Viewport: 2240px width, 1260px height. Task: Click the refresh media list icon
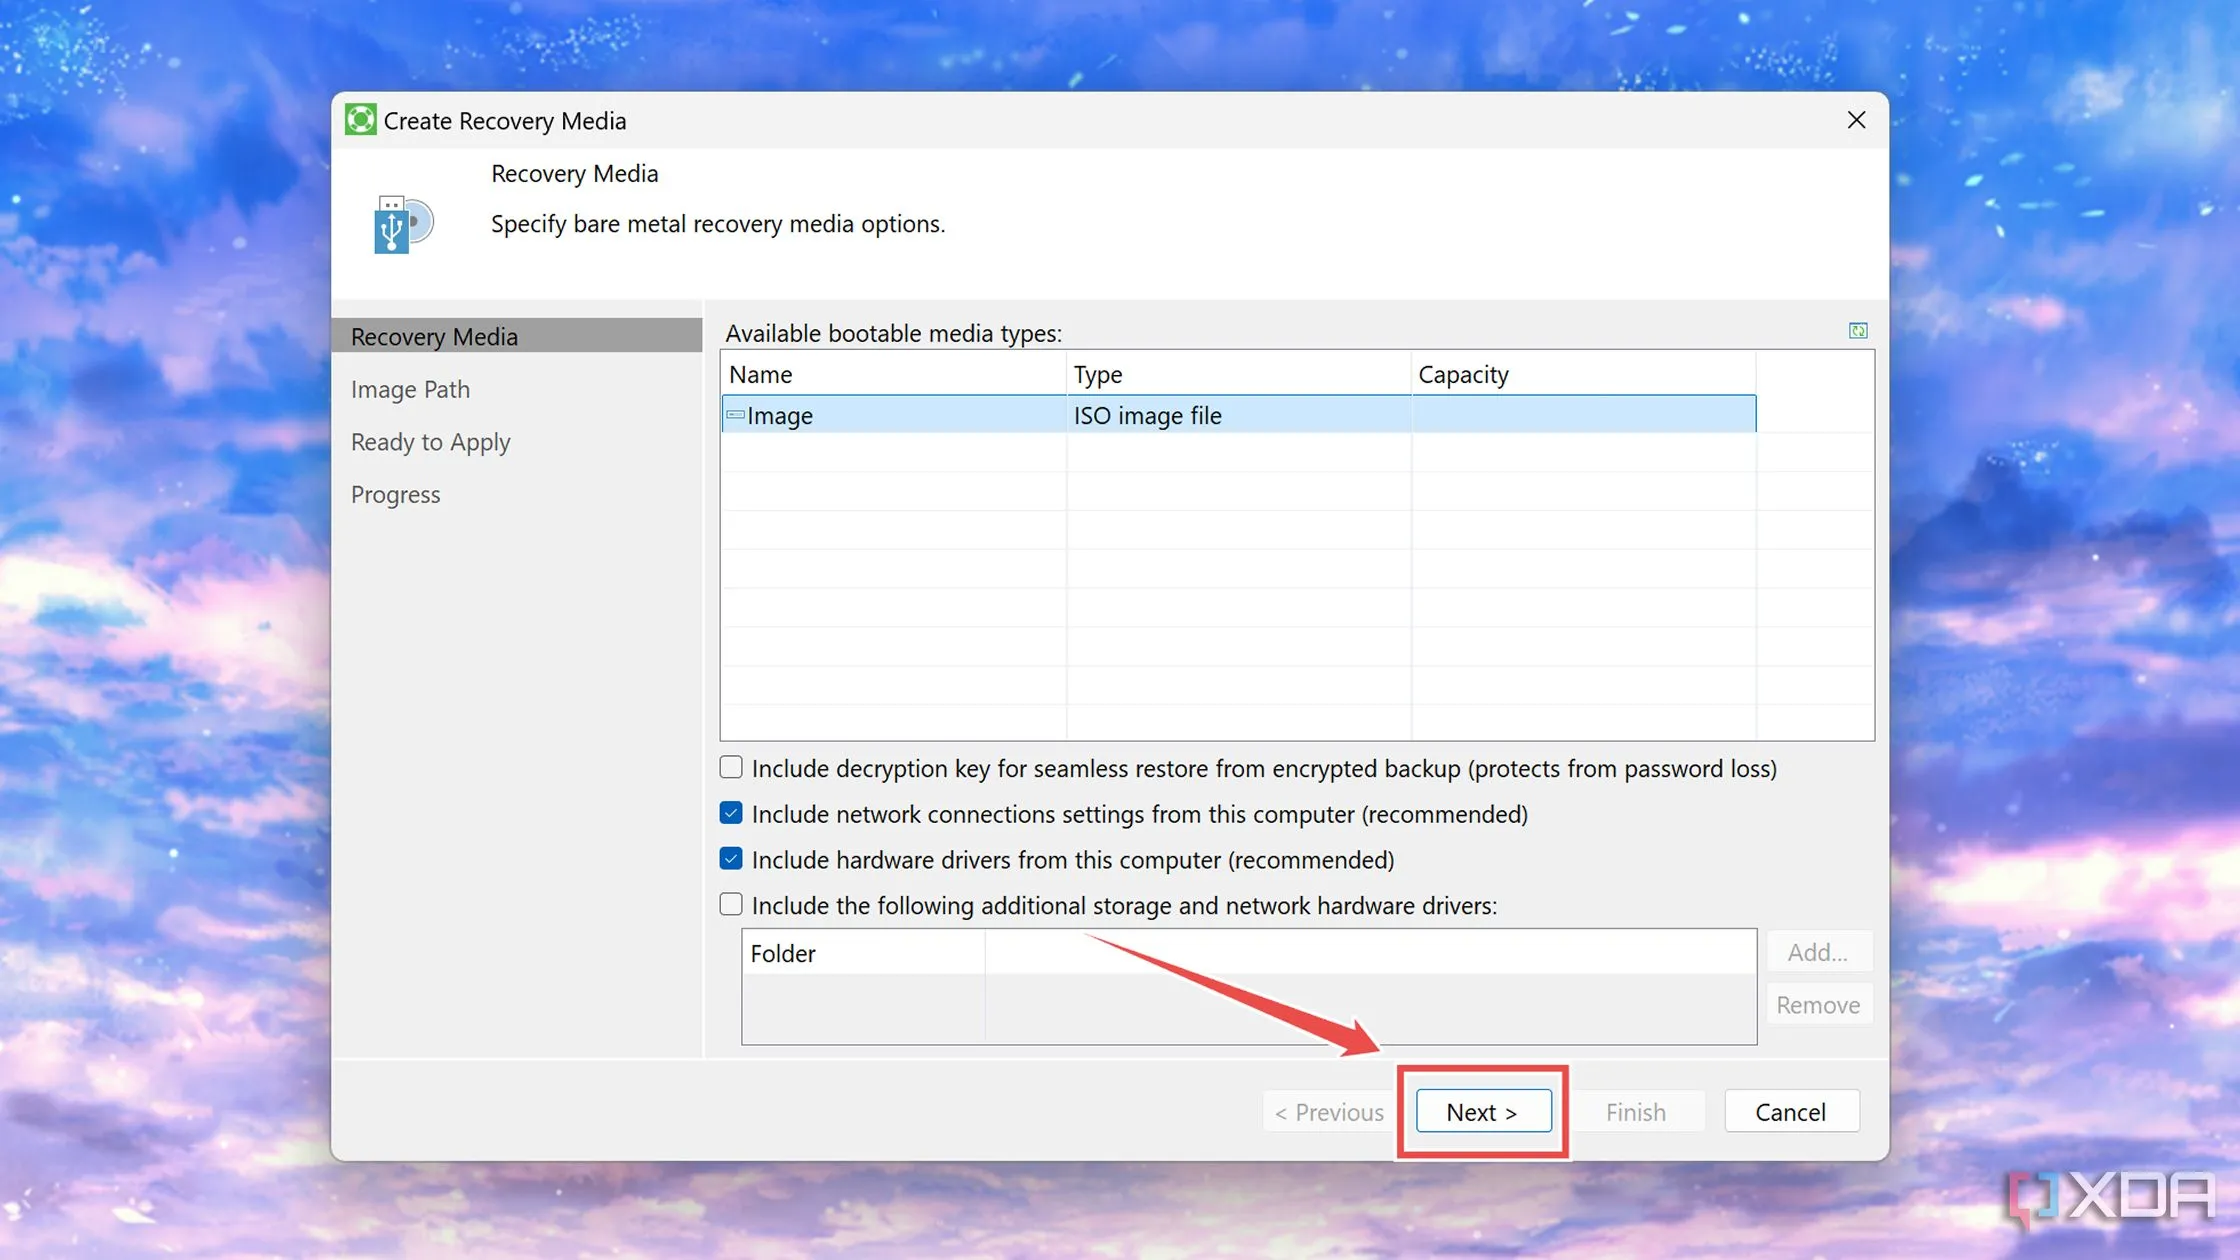[1857, 331]
